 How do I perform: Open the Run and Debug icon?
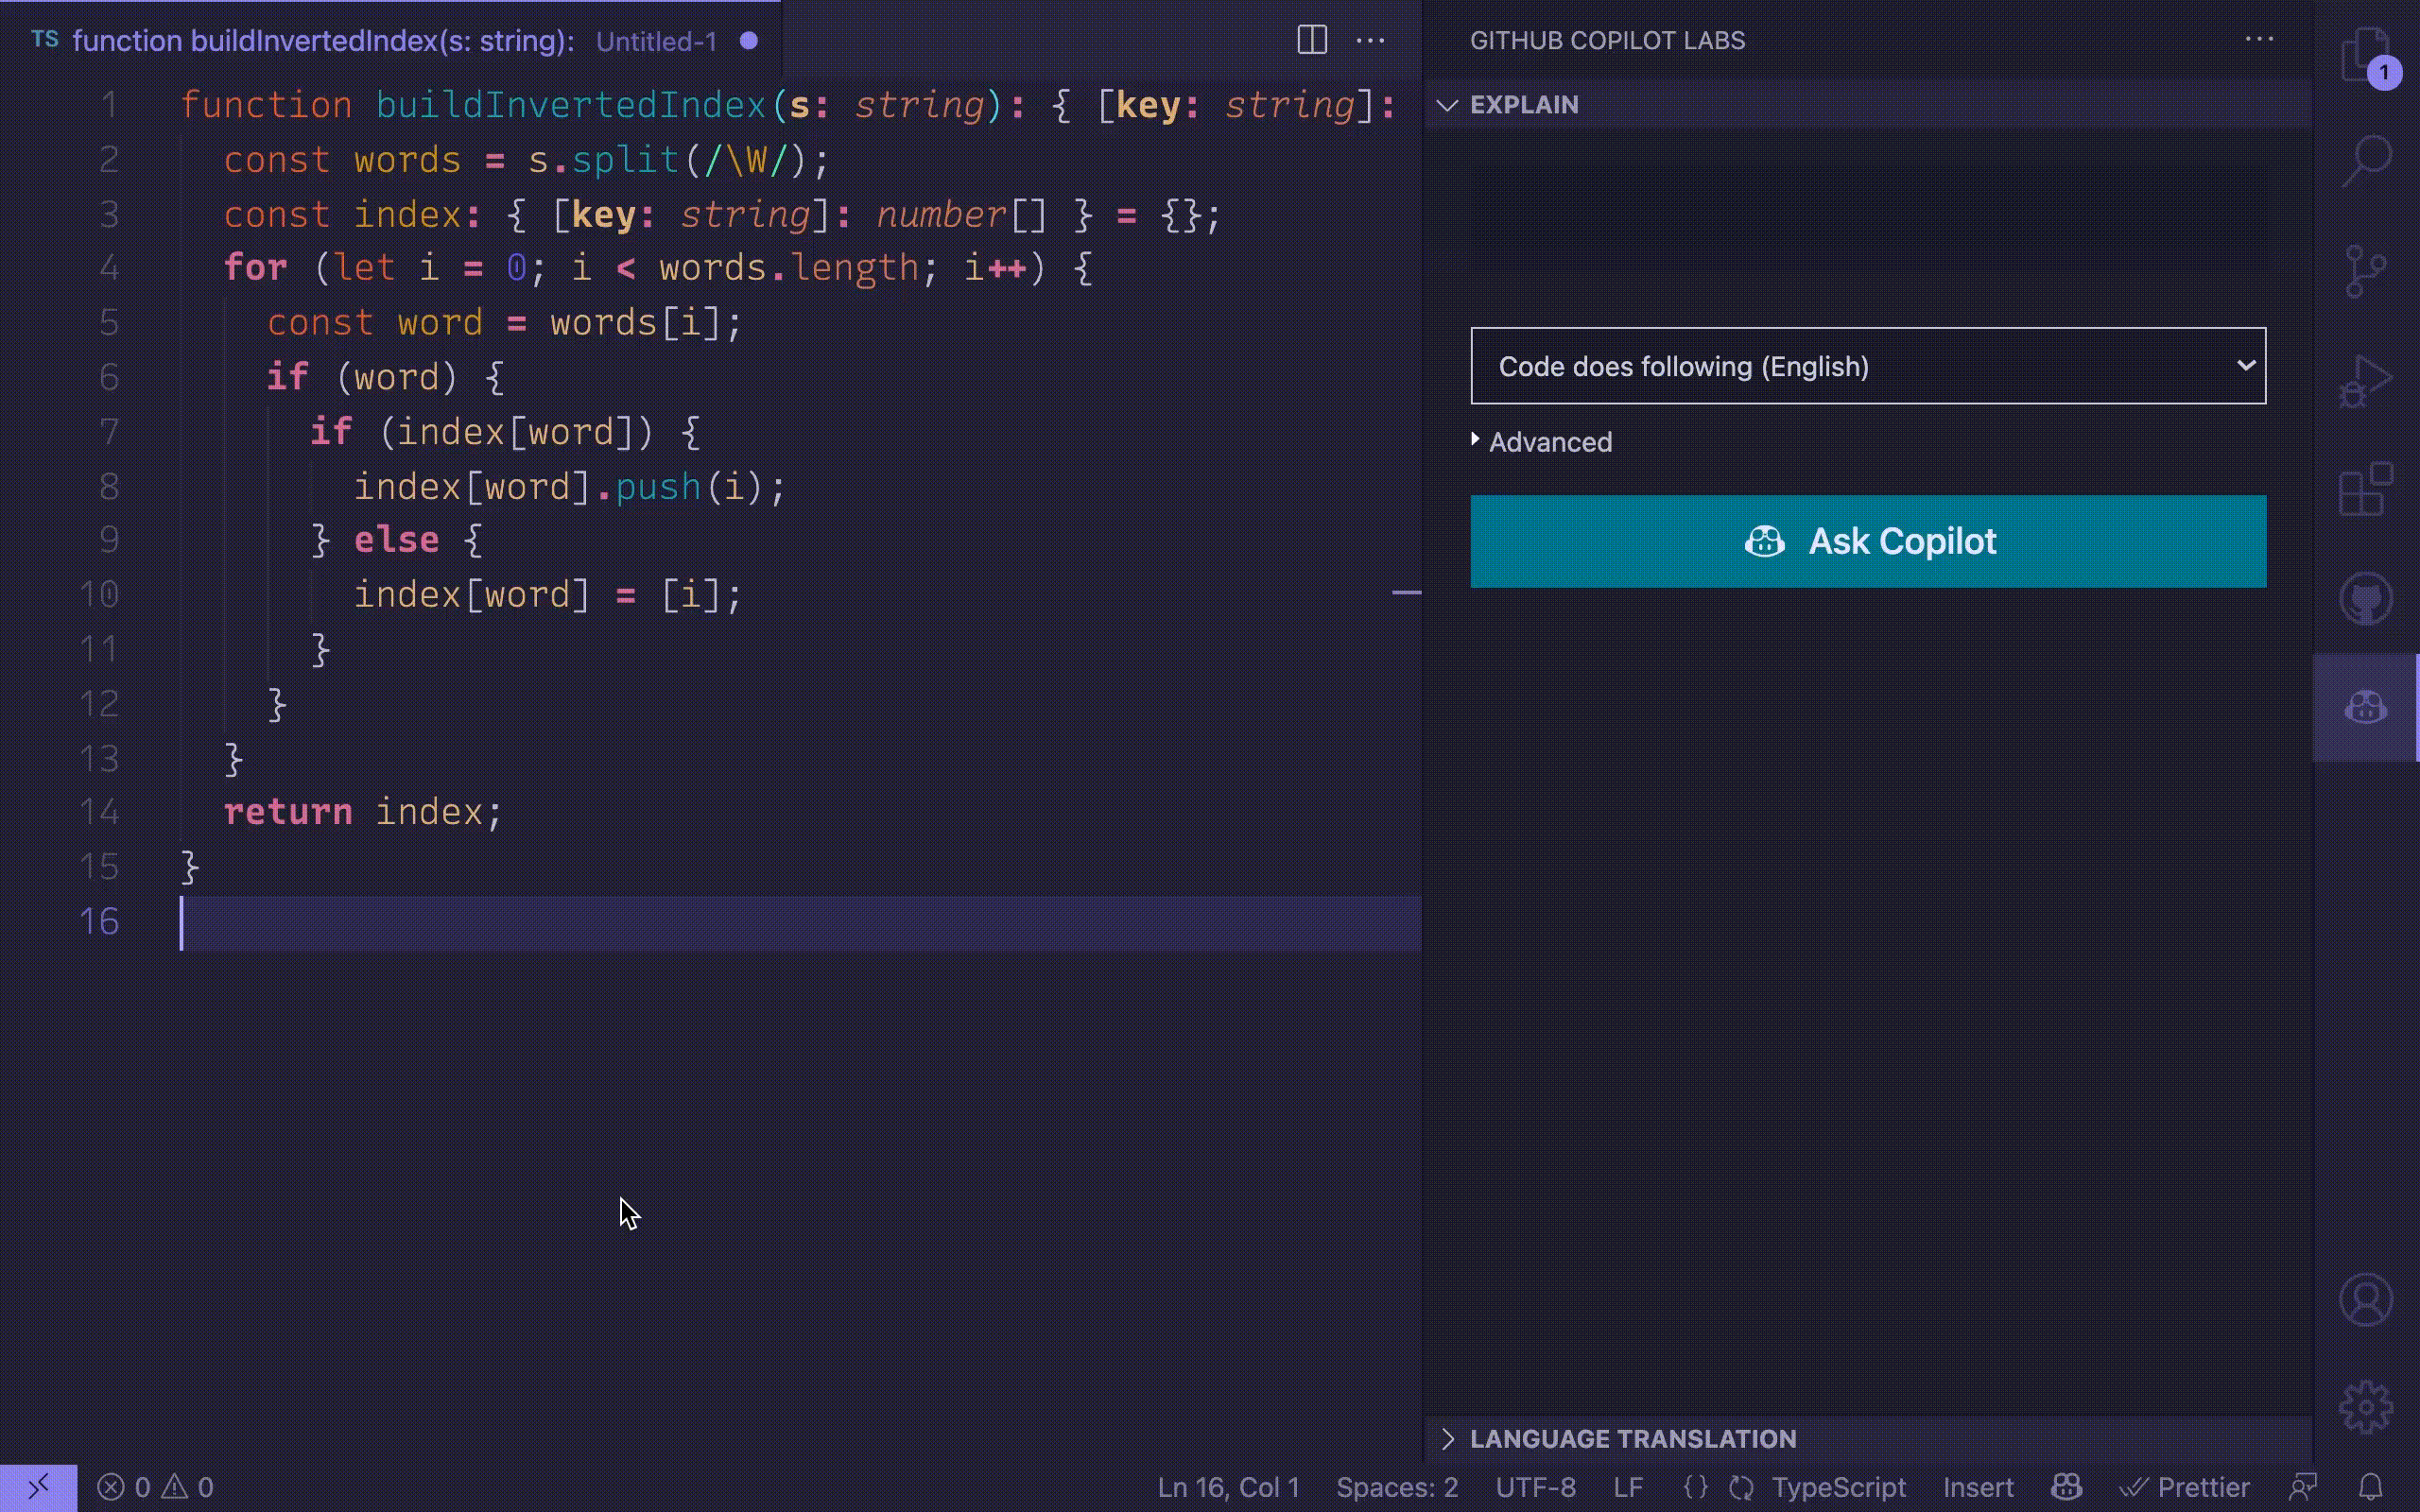pyautogui.click(x=2365, y=382)
